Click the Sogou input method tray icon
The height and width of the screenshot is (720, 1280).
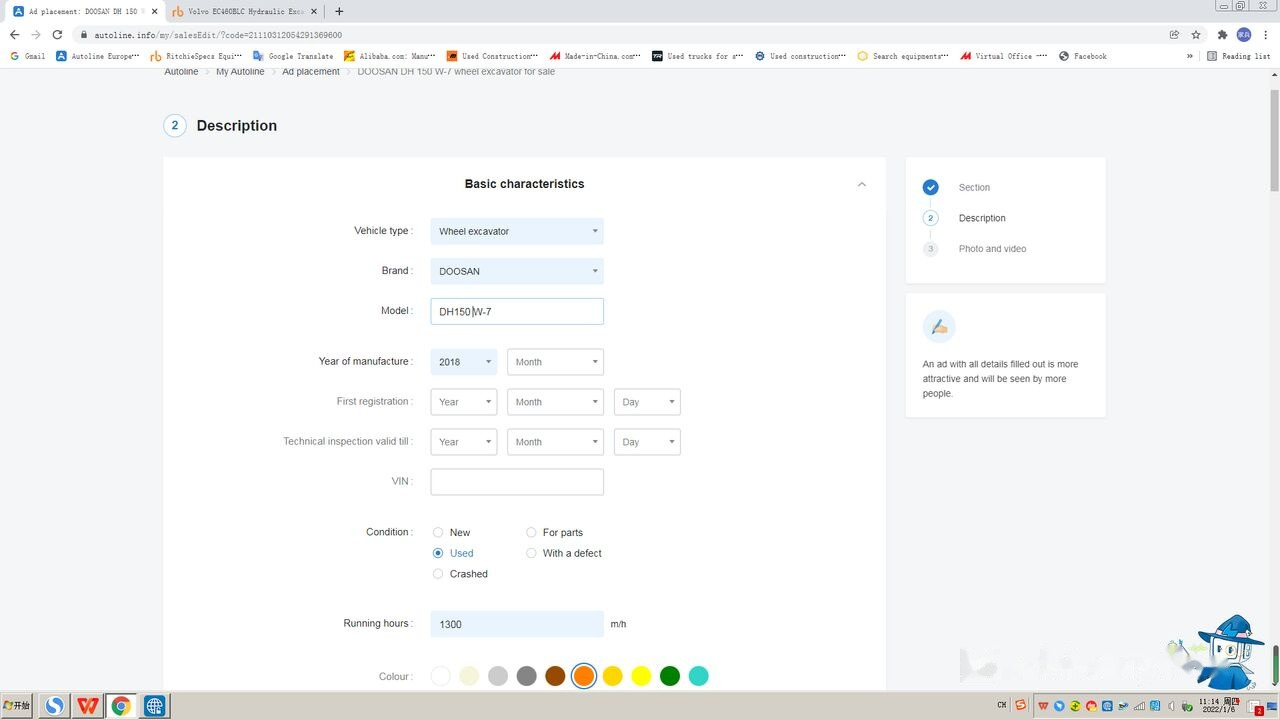pyautogui.click(x=1020, y=705)
